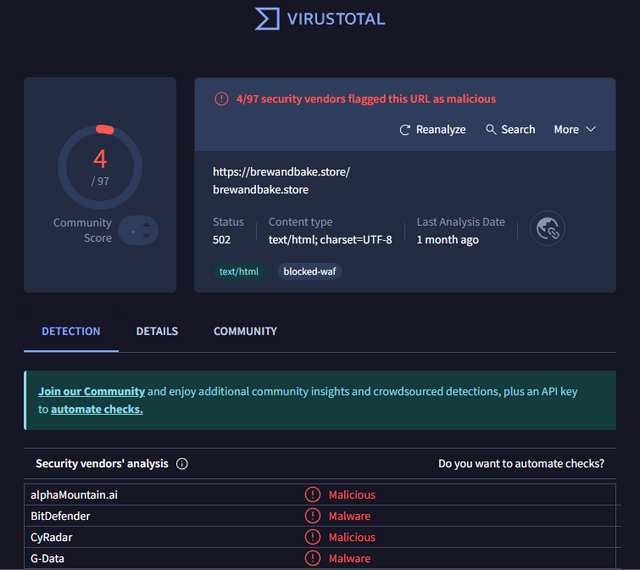This screenshot has width=640, height=570.
Task: Click the 1 month ago analysis date
Action: tap(447, 240)
